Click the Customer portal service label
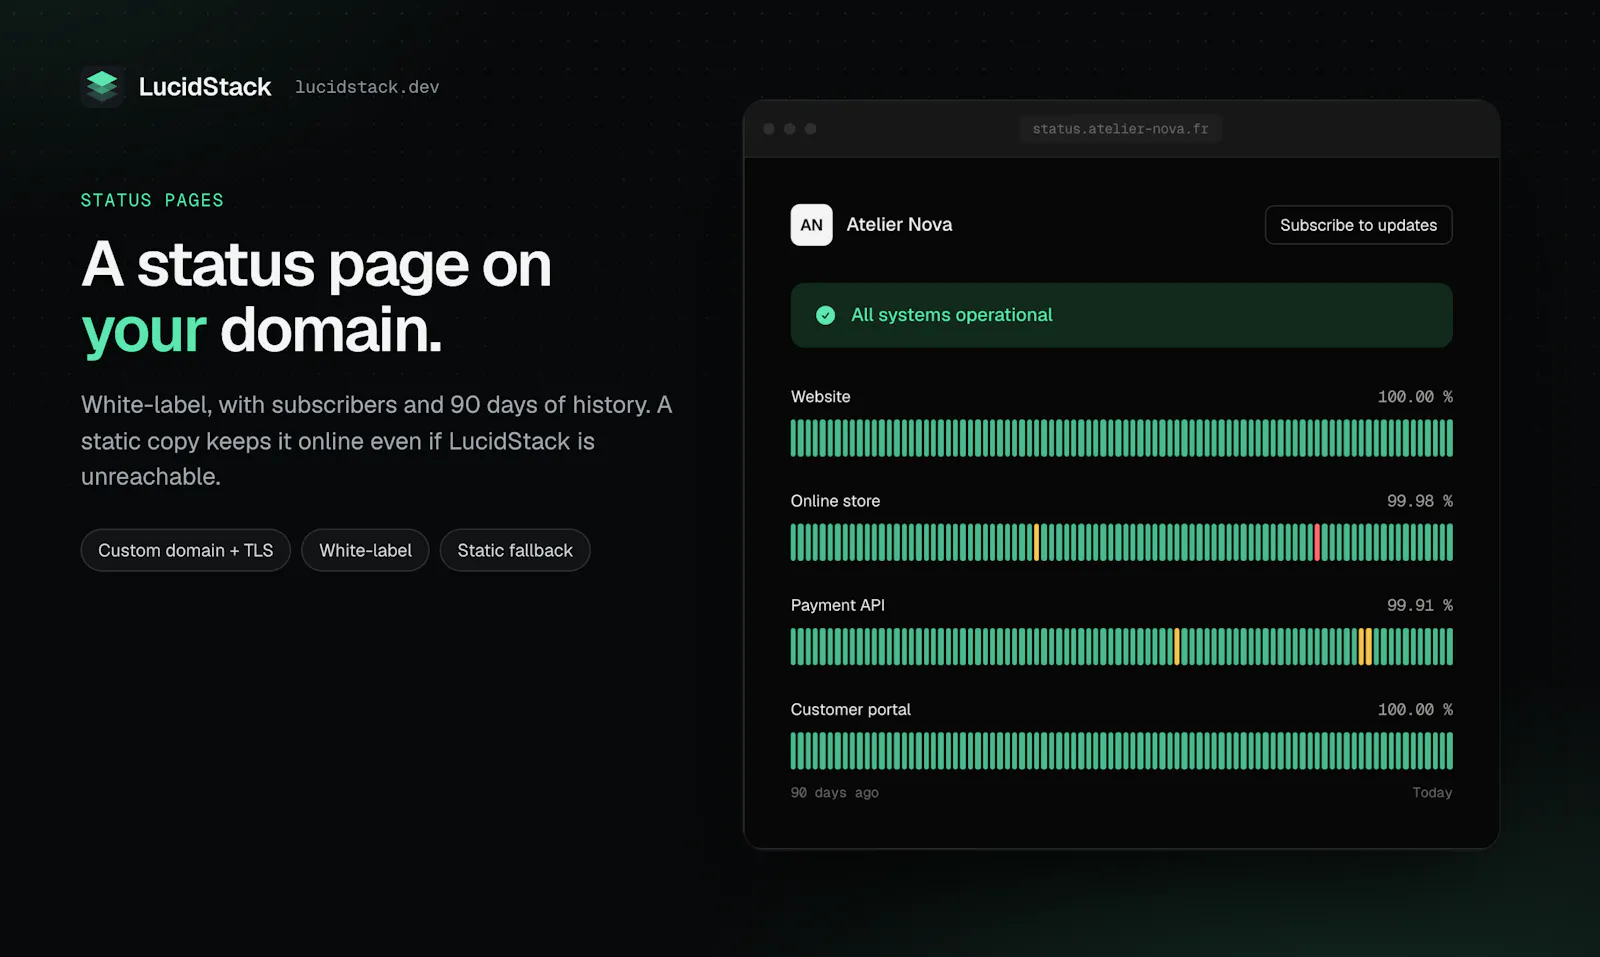 850,709
